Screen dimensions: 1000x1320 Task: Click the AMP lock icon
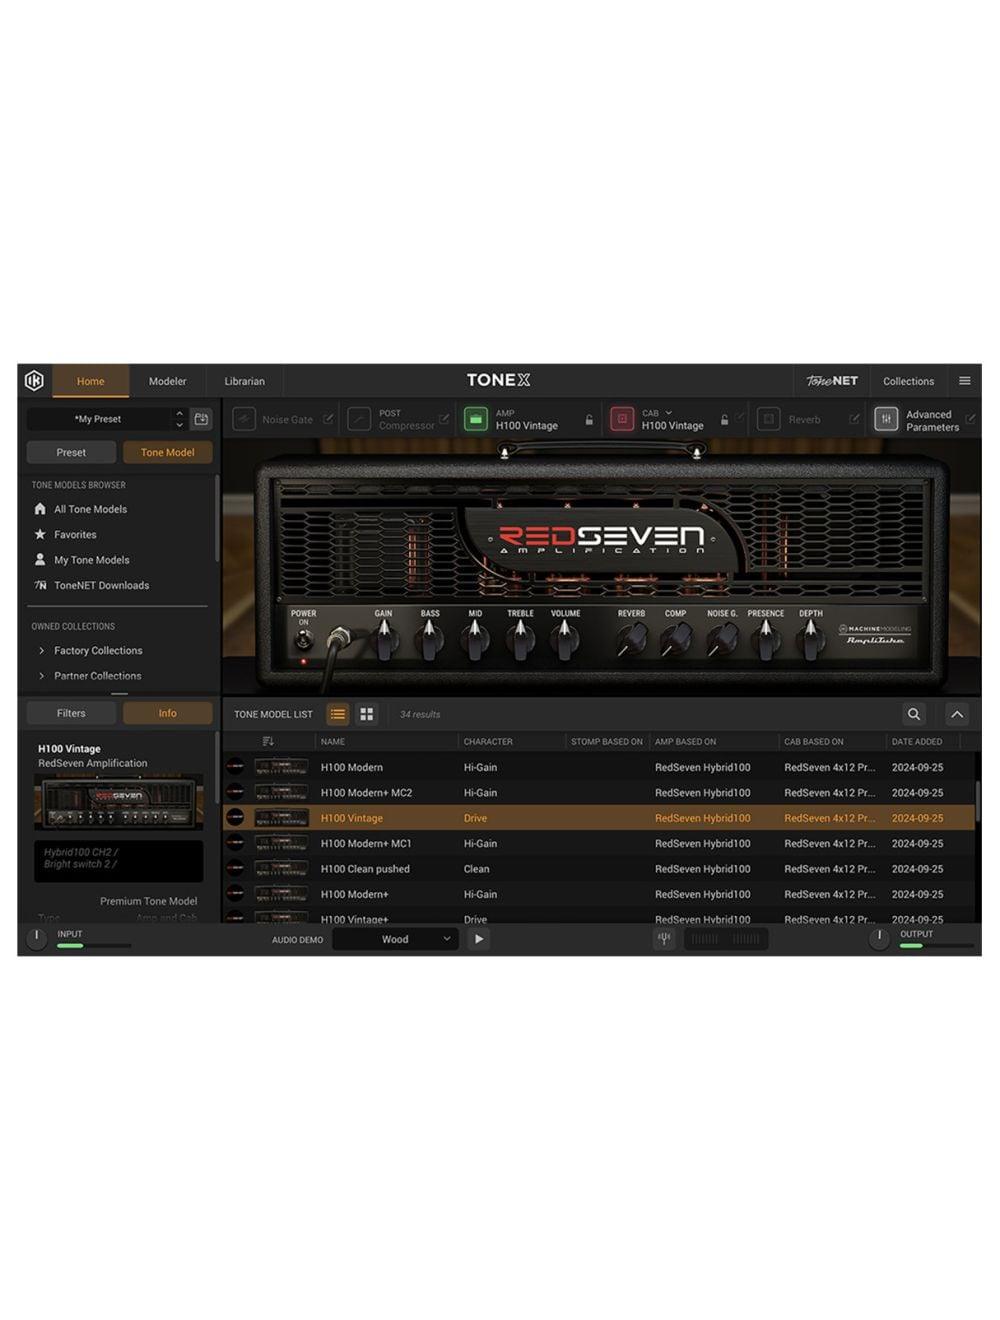pos(589,420)
